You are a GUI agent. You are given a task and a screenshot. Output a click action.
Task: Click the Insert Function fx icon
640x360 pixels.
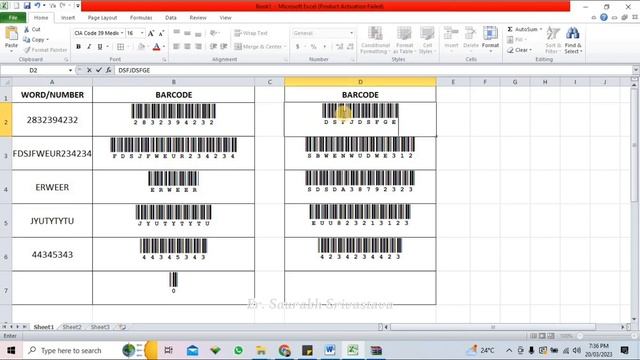(109, 70)
